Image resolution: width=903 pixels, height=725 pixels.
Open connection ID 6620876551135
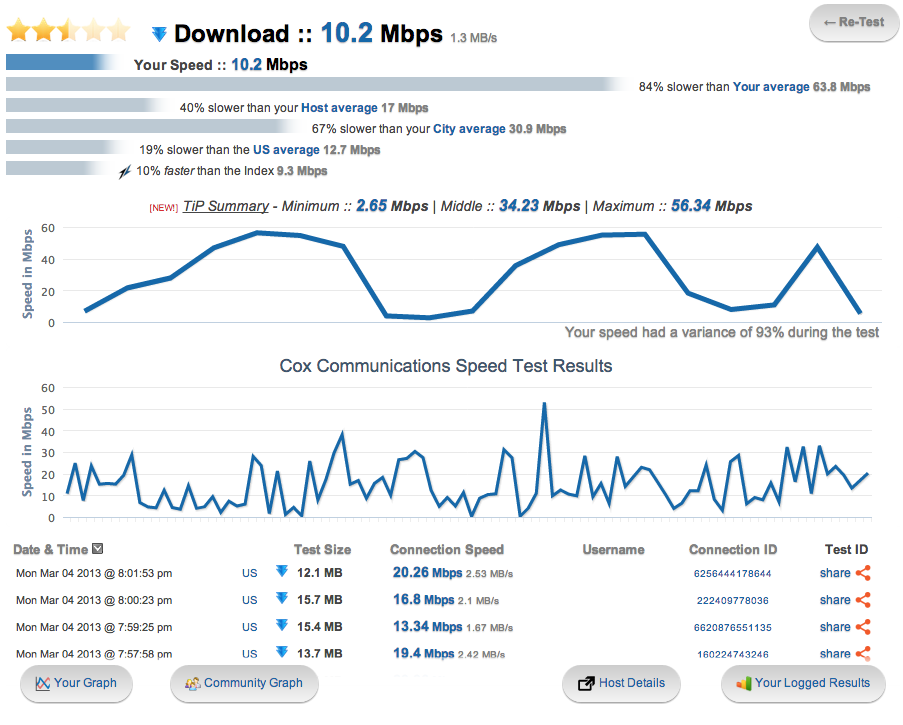tap(733, 628)
